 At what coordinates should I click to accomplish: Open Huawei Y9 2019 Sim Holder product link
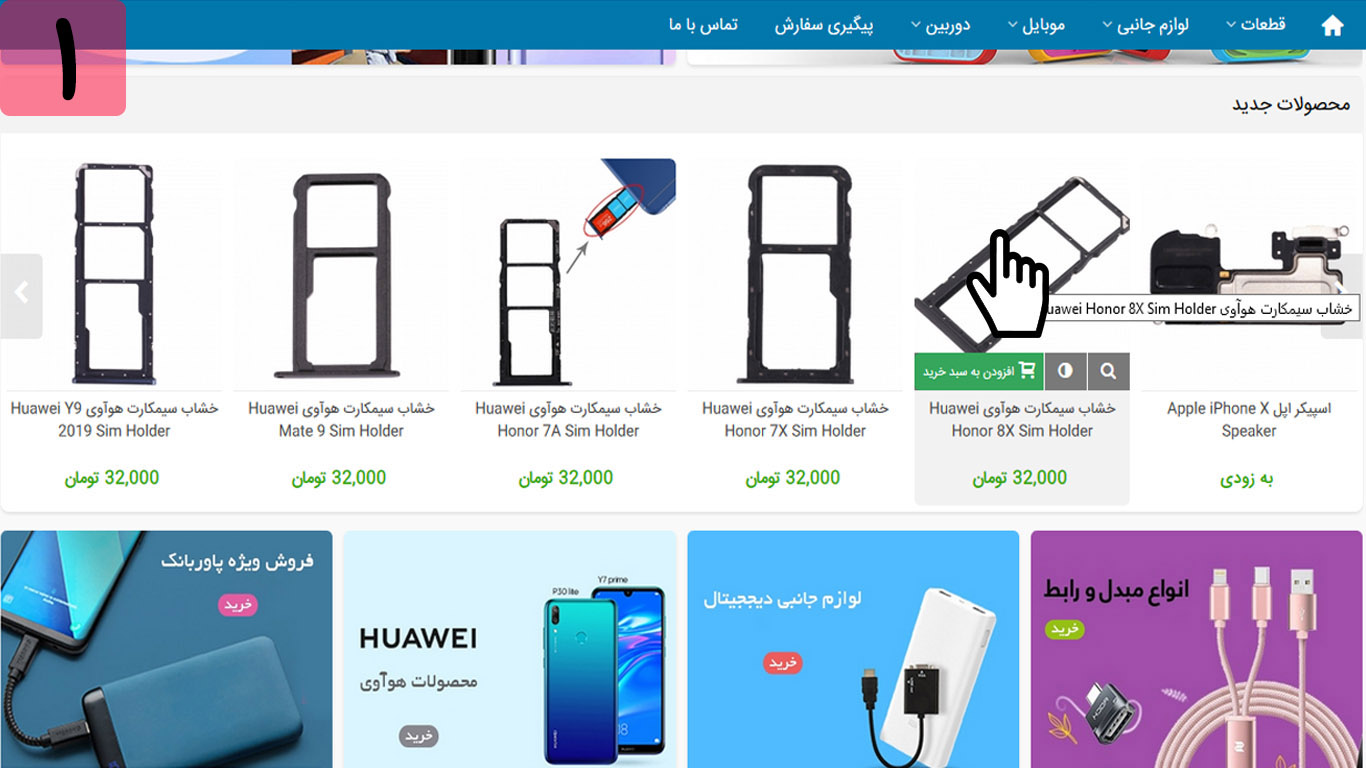[114, 419]
